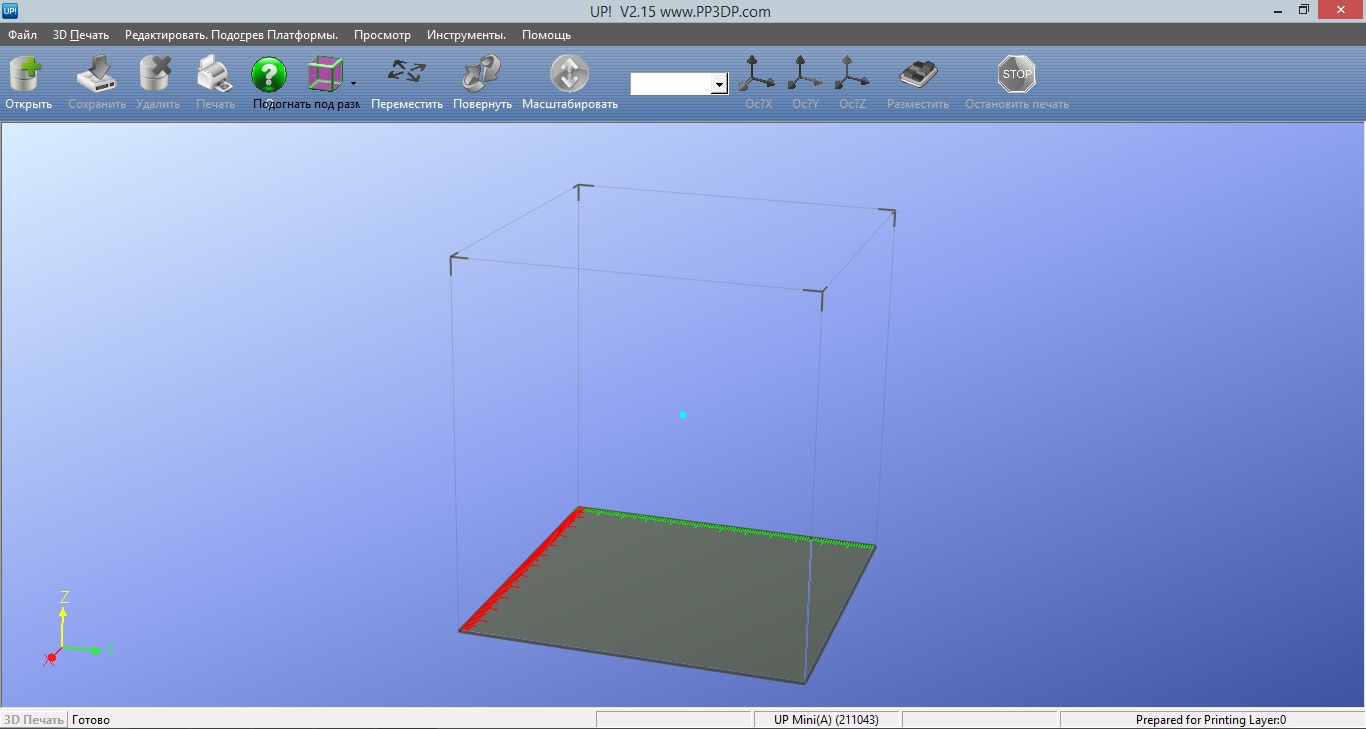Click the Сохранить (Save) toolbar icon

point(97,75)
